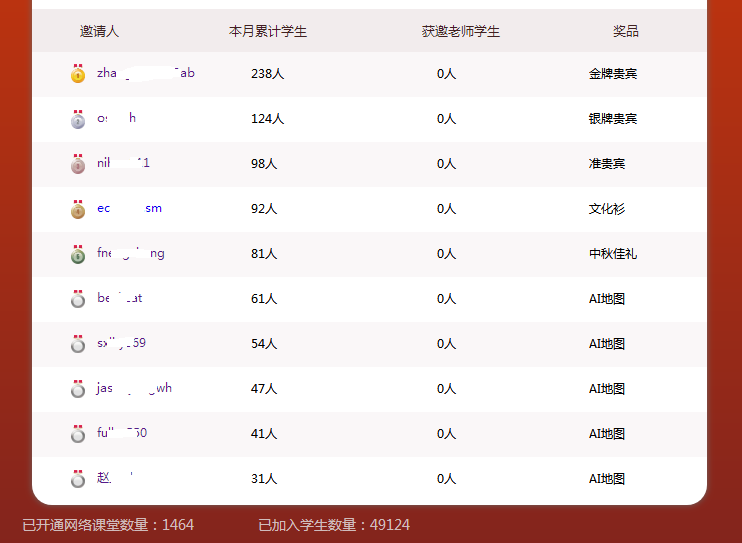Image resolution: width=742 pixels, height=543 pixels.
Task: Click the medal icon in the 41人 row
Action: point(78,434)
